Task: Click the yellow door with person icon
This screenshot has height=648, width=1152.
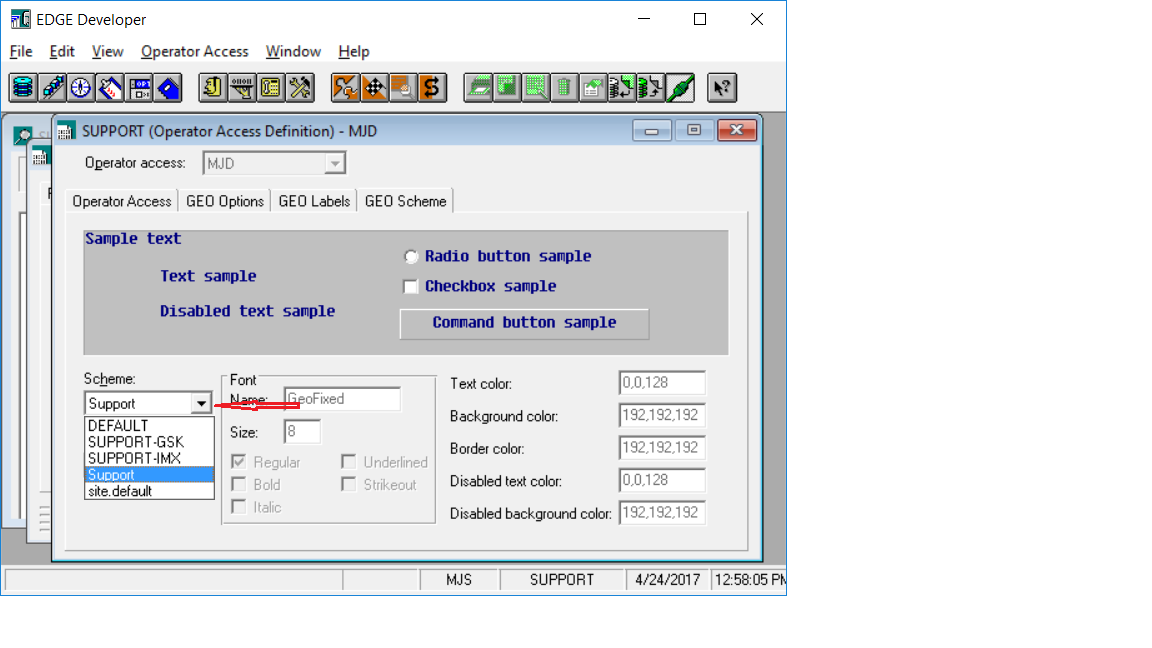Action: click(x=213, y=87)
